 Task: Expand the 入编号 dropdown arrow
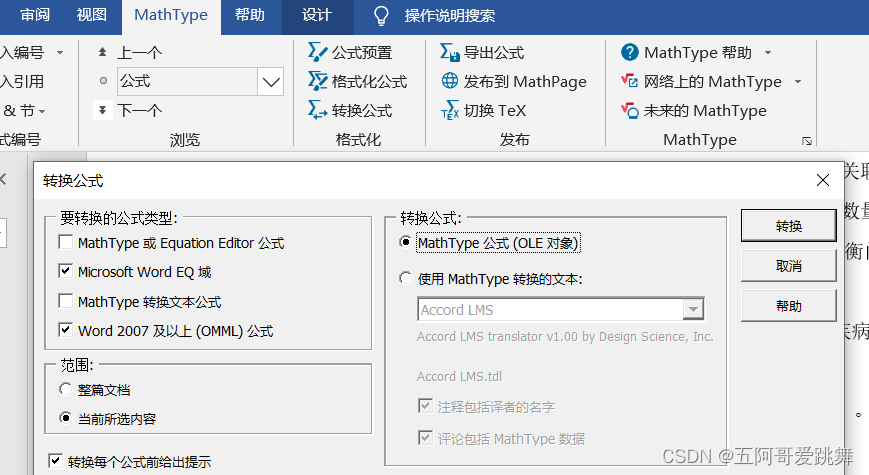point(60,53)
